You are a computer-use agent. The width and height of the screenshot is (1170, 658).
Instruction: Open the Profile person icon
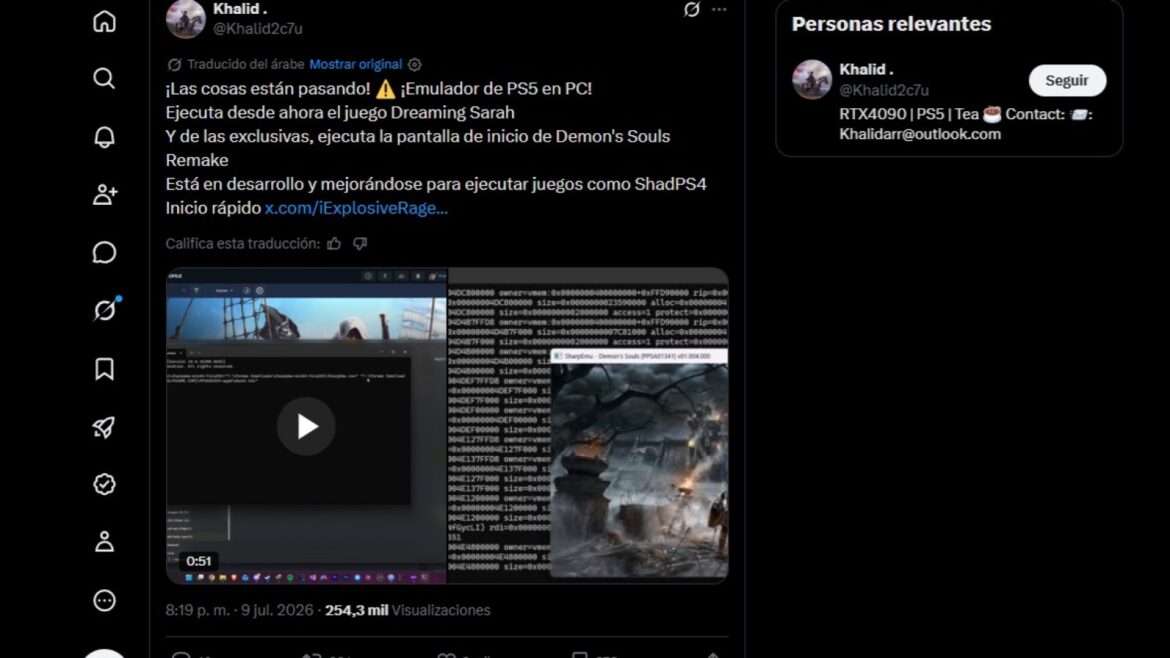(104, 542)
